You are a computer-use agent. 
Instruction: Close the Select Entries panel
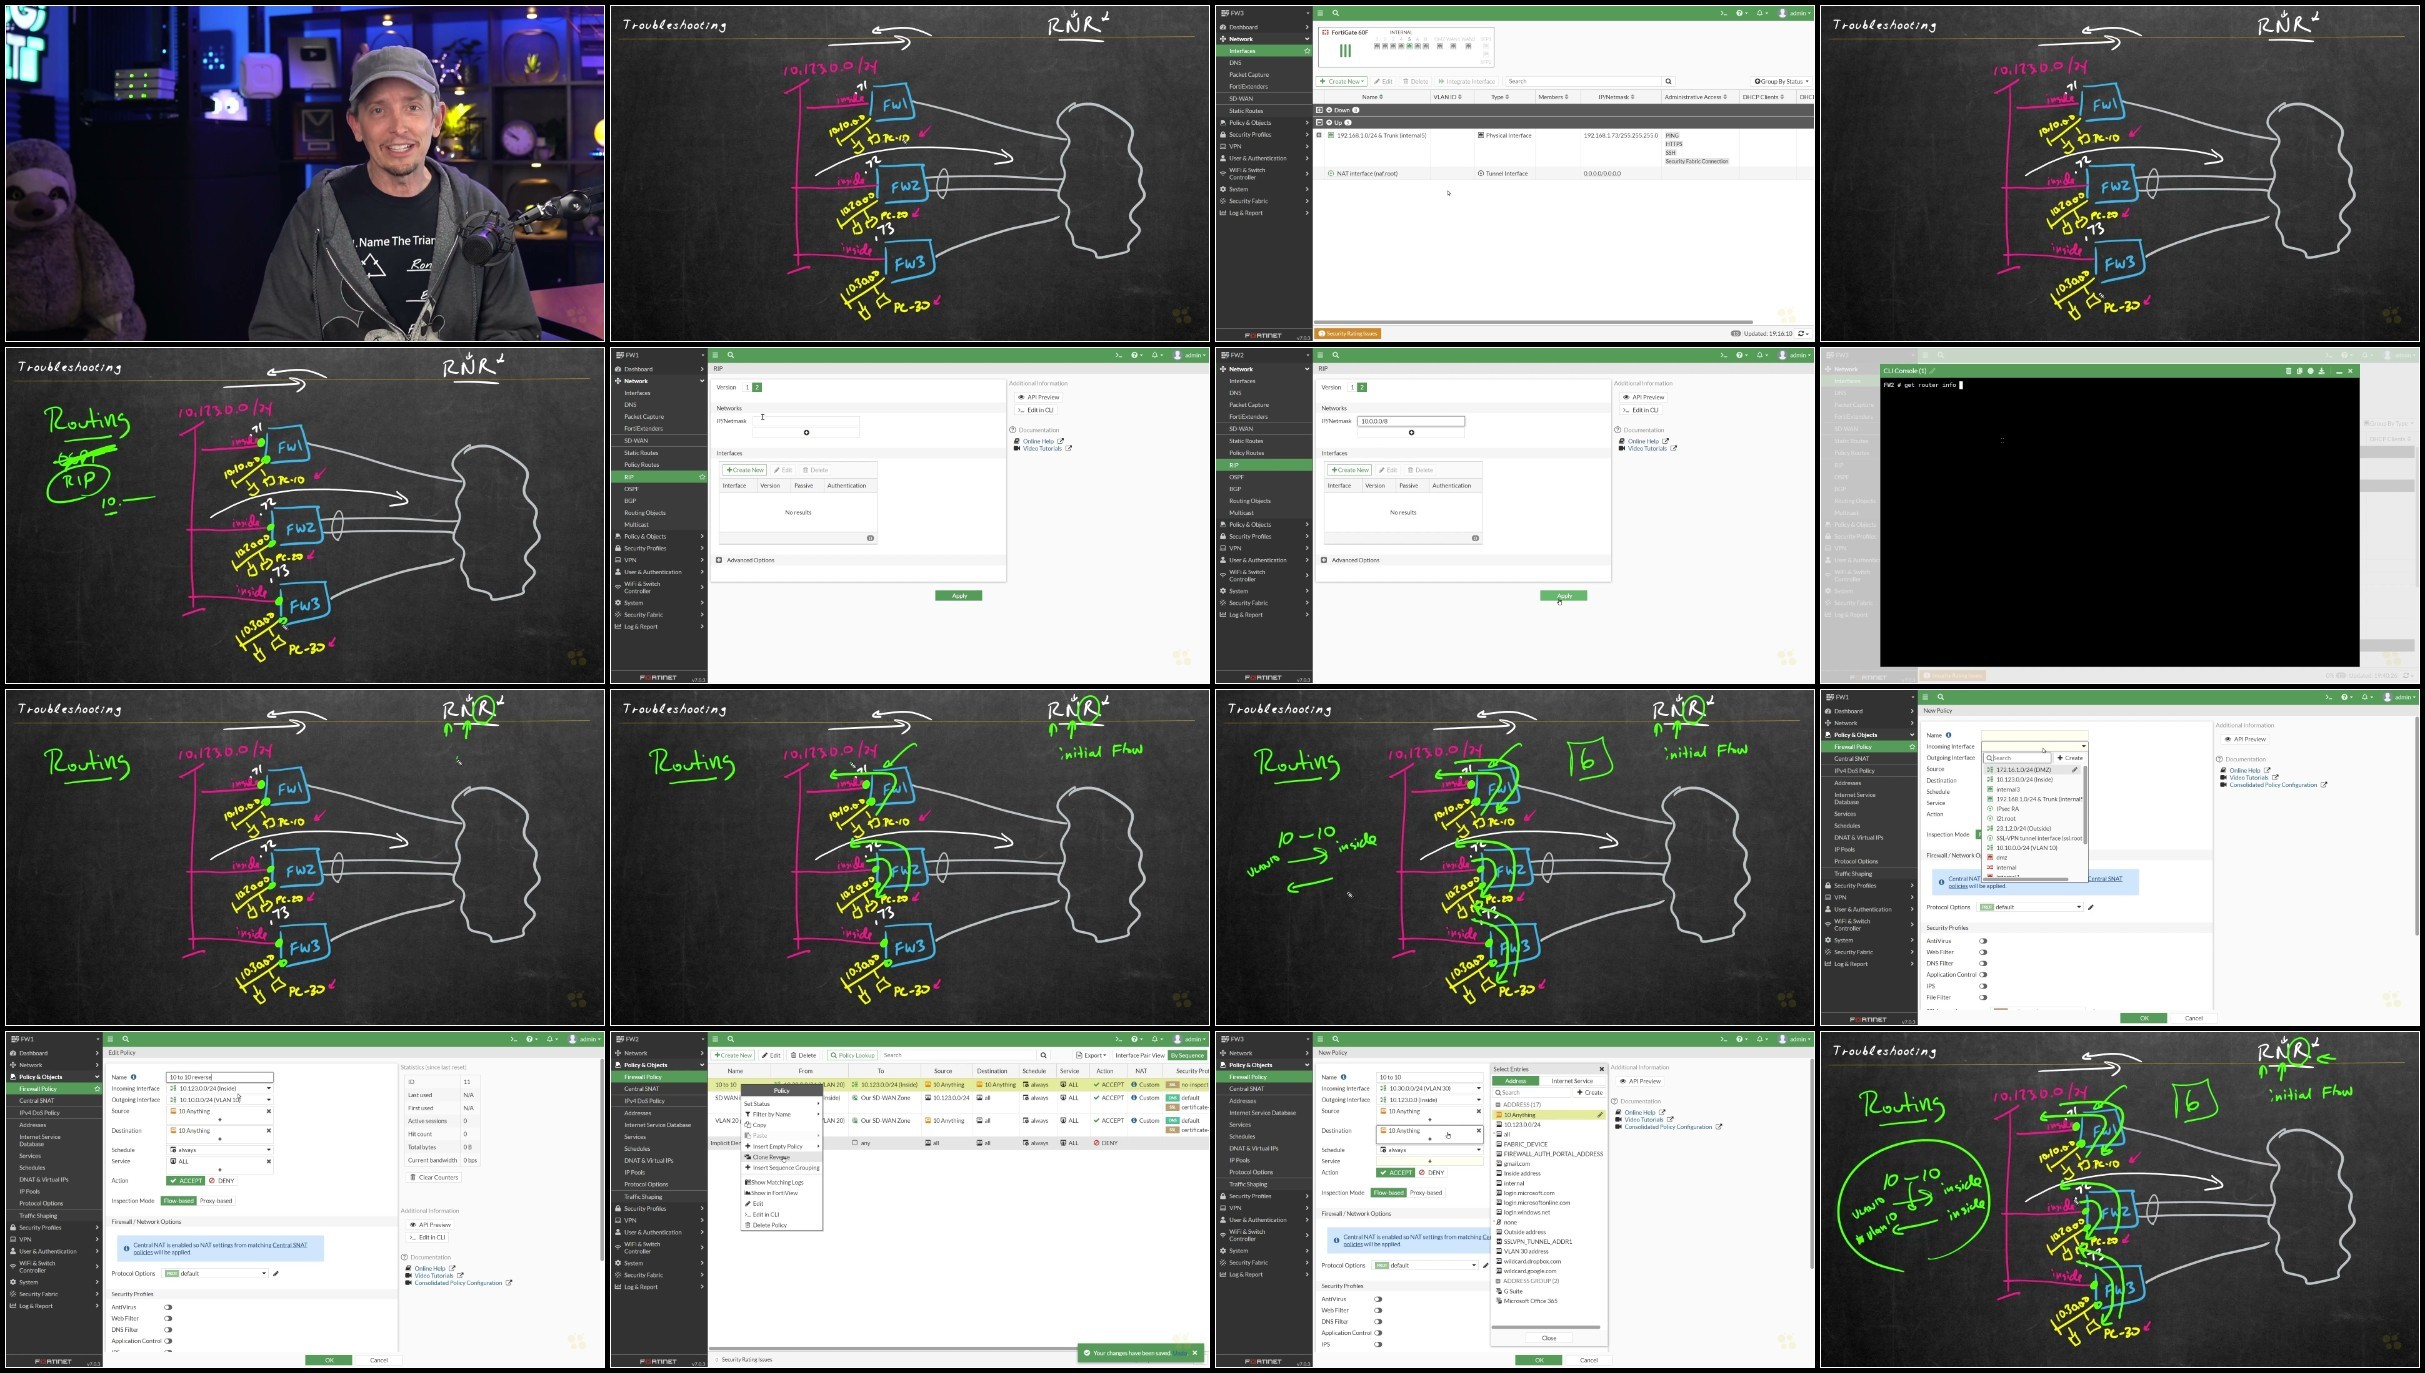click(x=1601, y=1069)
